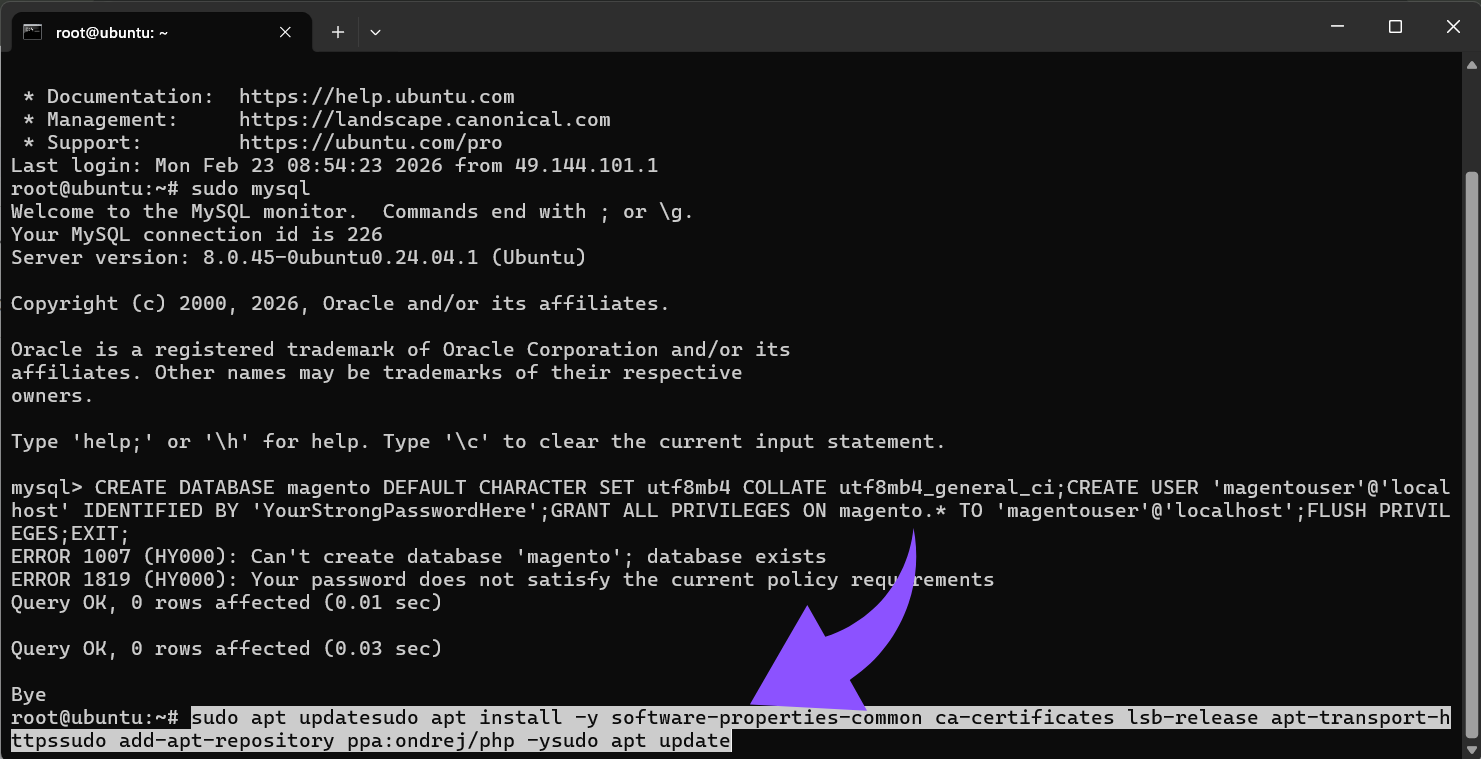Click the sudo mysql command text

tap(250, 189)
